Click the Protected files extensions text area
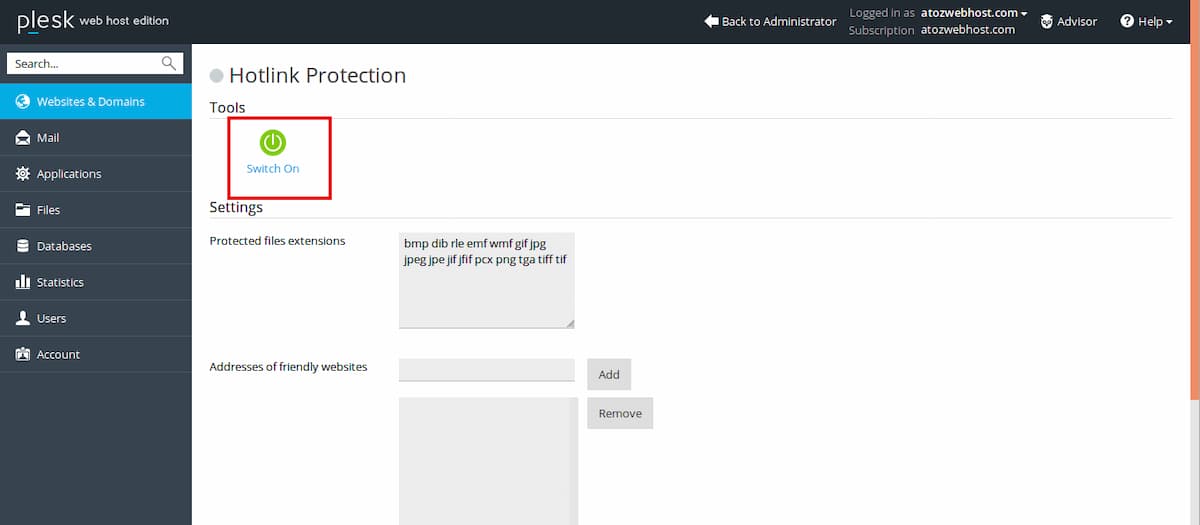Viewport: 1200px width, 525px height. point(486,280)
